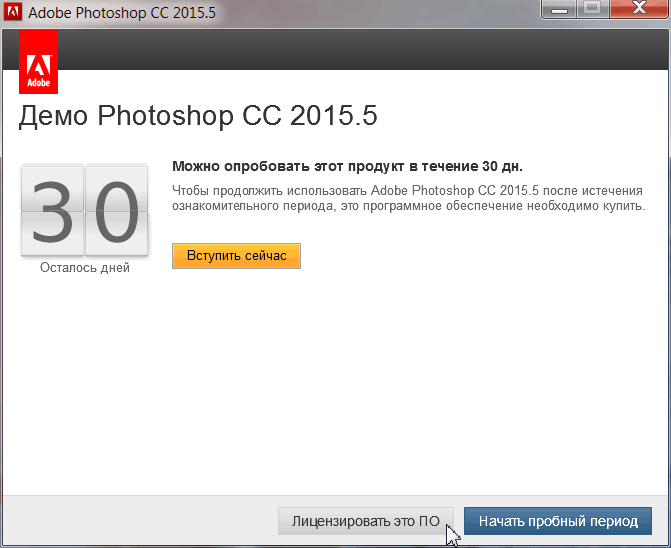This screenshot has height=548, width=671.
Task: Click "Лицензировать это ПО" button
Action: click(365, 521)
